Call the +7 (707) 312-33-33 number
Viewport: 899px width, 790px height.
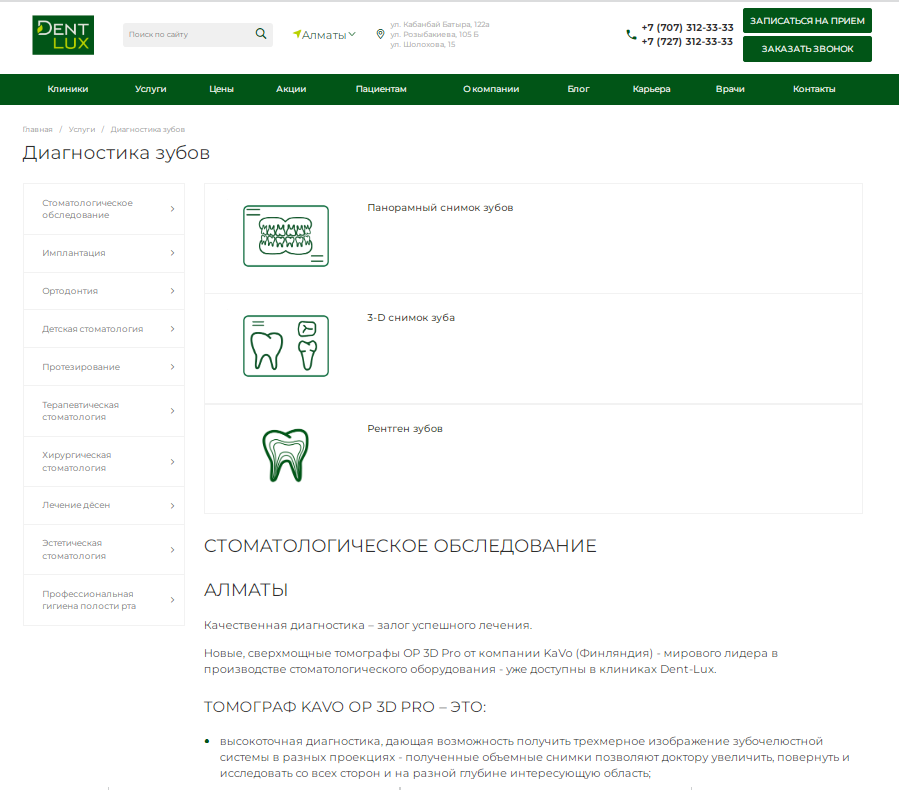pyautogui.click(x=687, y=28)
